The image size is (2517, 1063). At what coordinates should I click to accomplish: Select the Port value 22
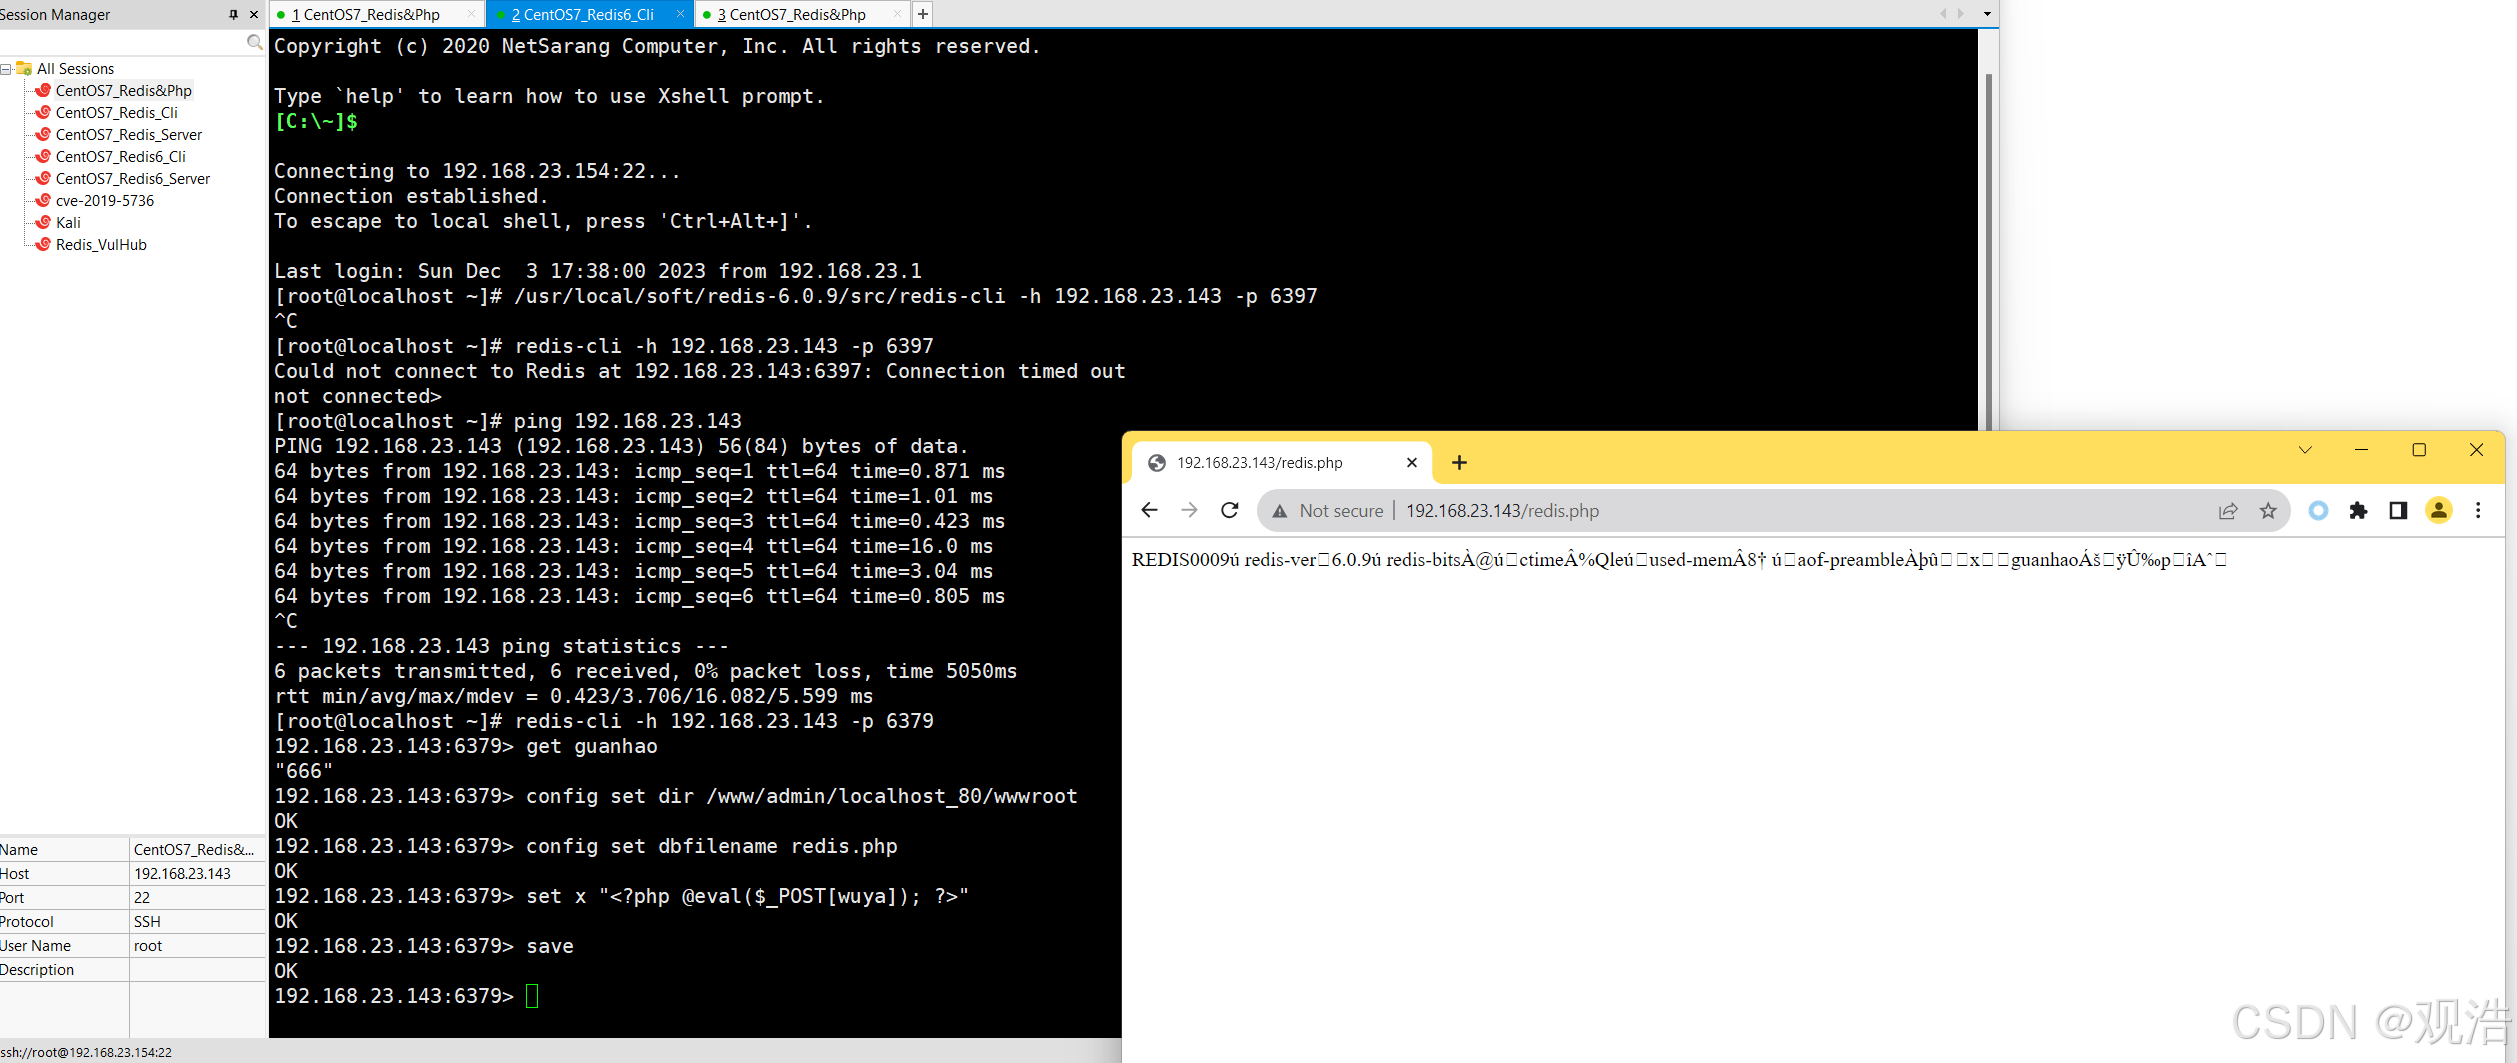[x=142, y=898]
